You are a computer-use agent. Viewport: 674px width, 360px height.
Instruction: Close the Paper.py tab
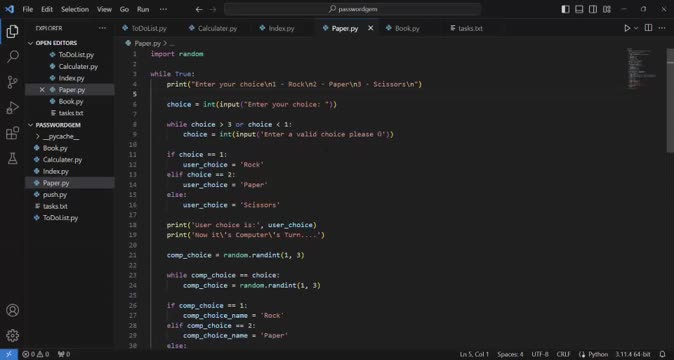pyautogui.click(x=371, y=28)
